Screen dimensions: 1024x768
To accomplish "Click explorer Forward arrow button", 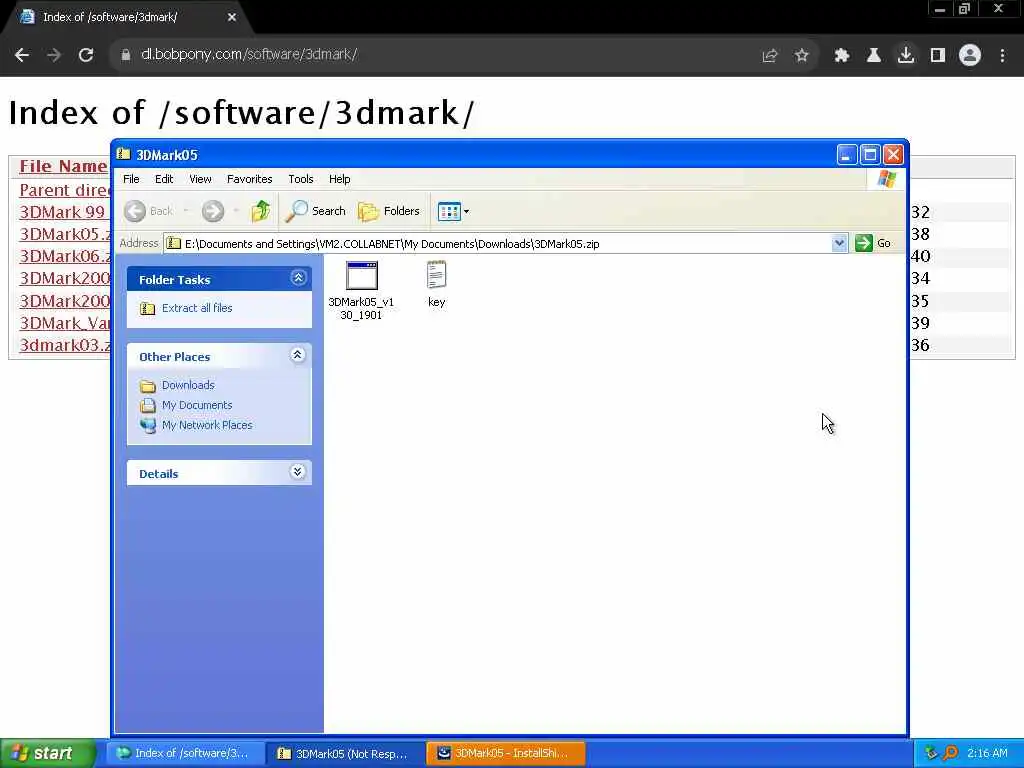I will pos(213,211).
